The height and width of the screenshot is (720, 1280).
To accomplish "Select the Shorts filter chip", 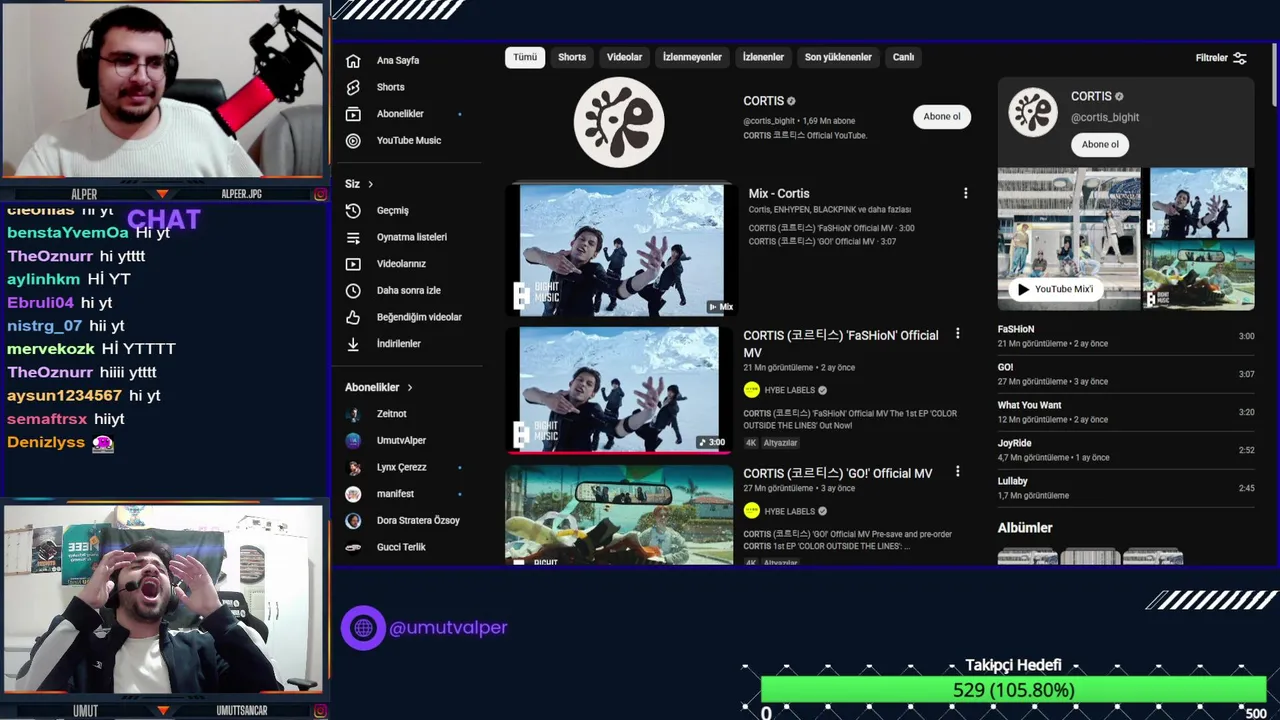I will click(572, 57).
